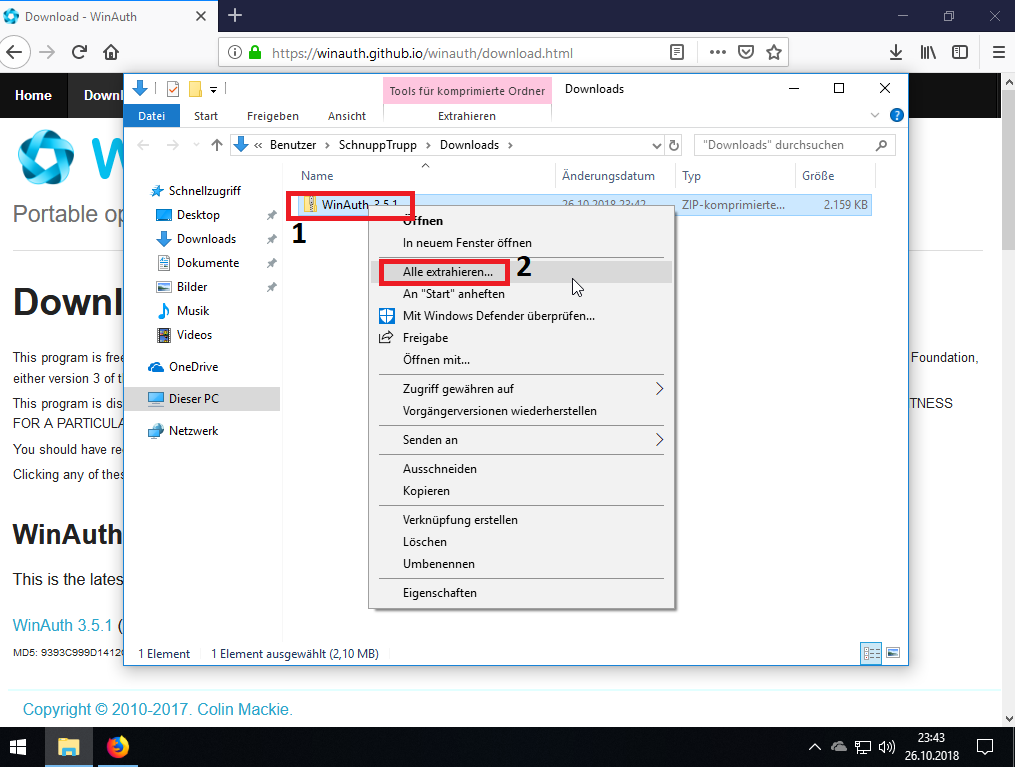Open Firefox library icon
Image resolution: width=1015 pixels, height=767 pixels.
pyautogui.click(x=928, y=52)
